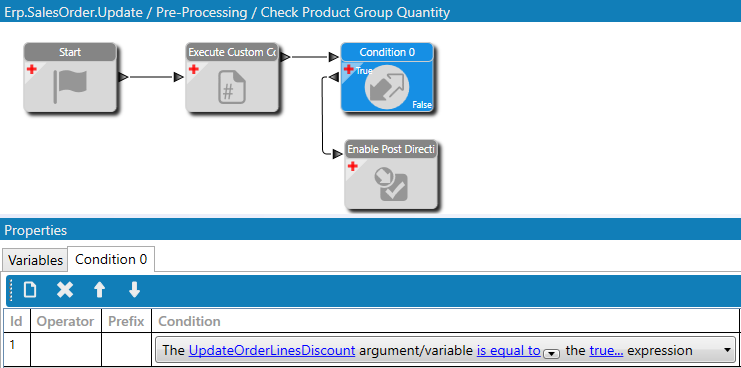Add a new condition row with page icon
The width and height of the screenshot is (741, 368).
(30, 290)
